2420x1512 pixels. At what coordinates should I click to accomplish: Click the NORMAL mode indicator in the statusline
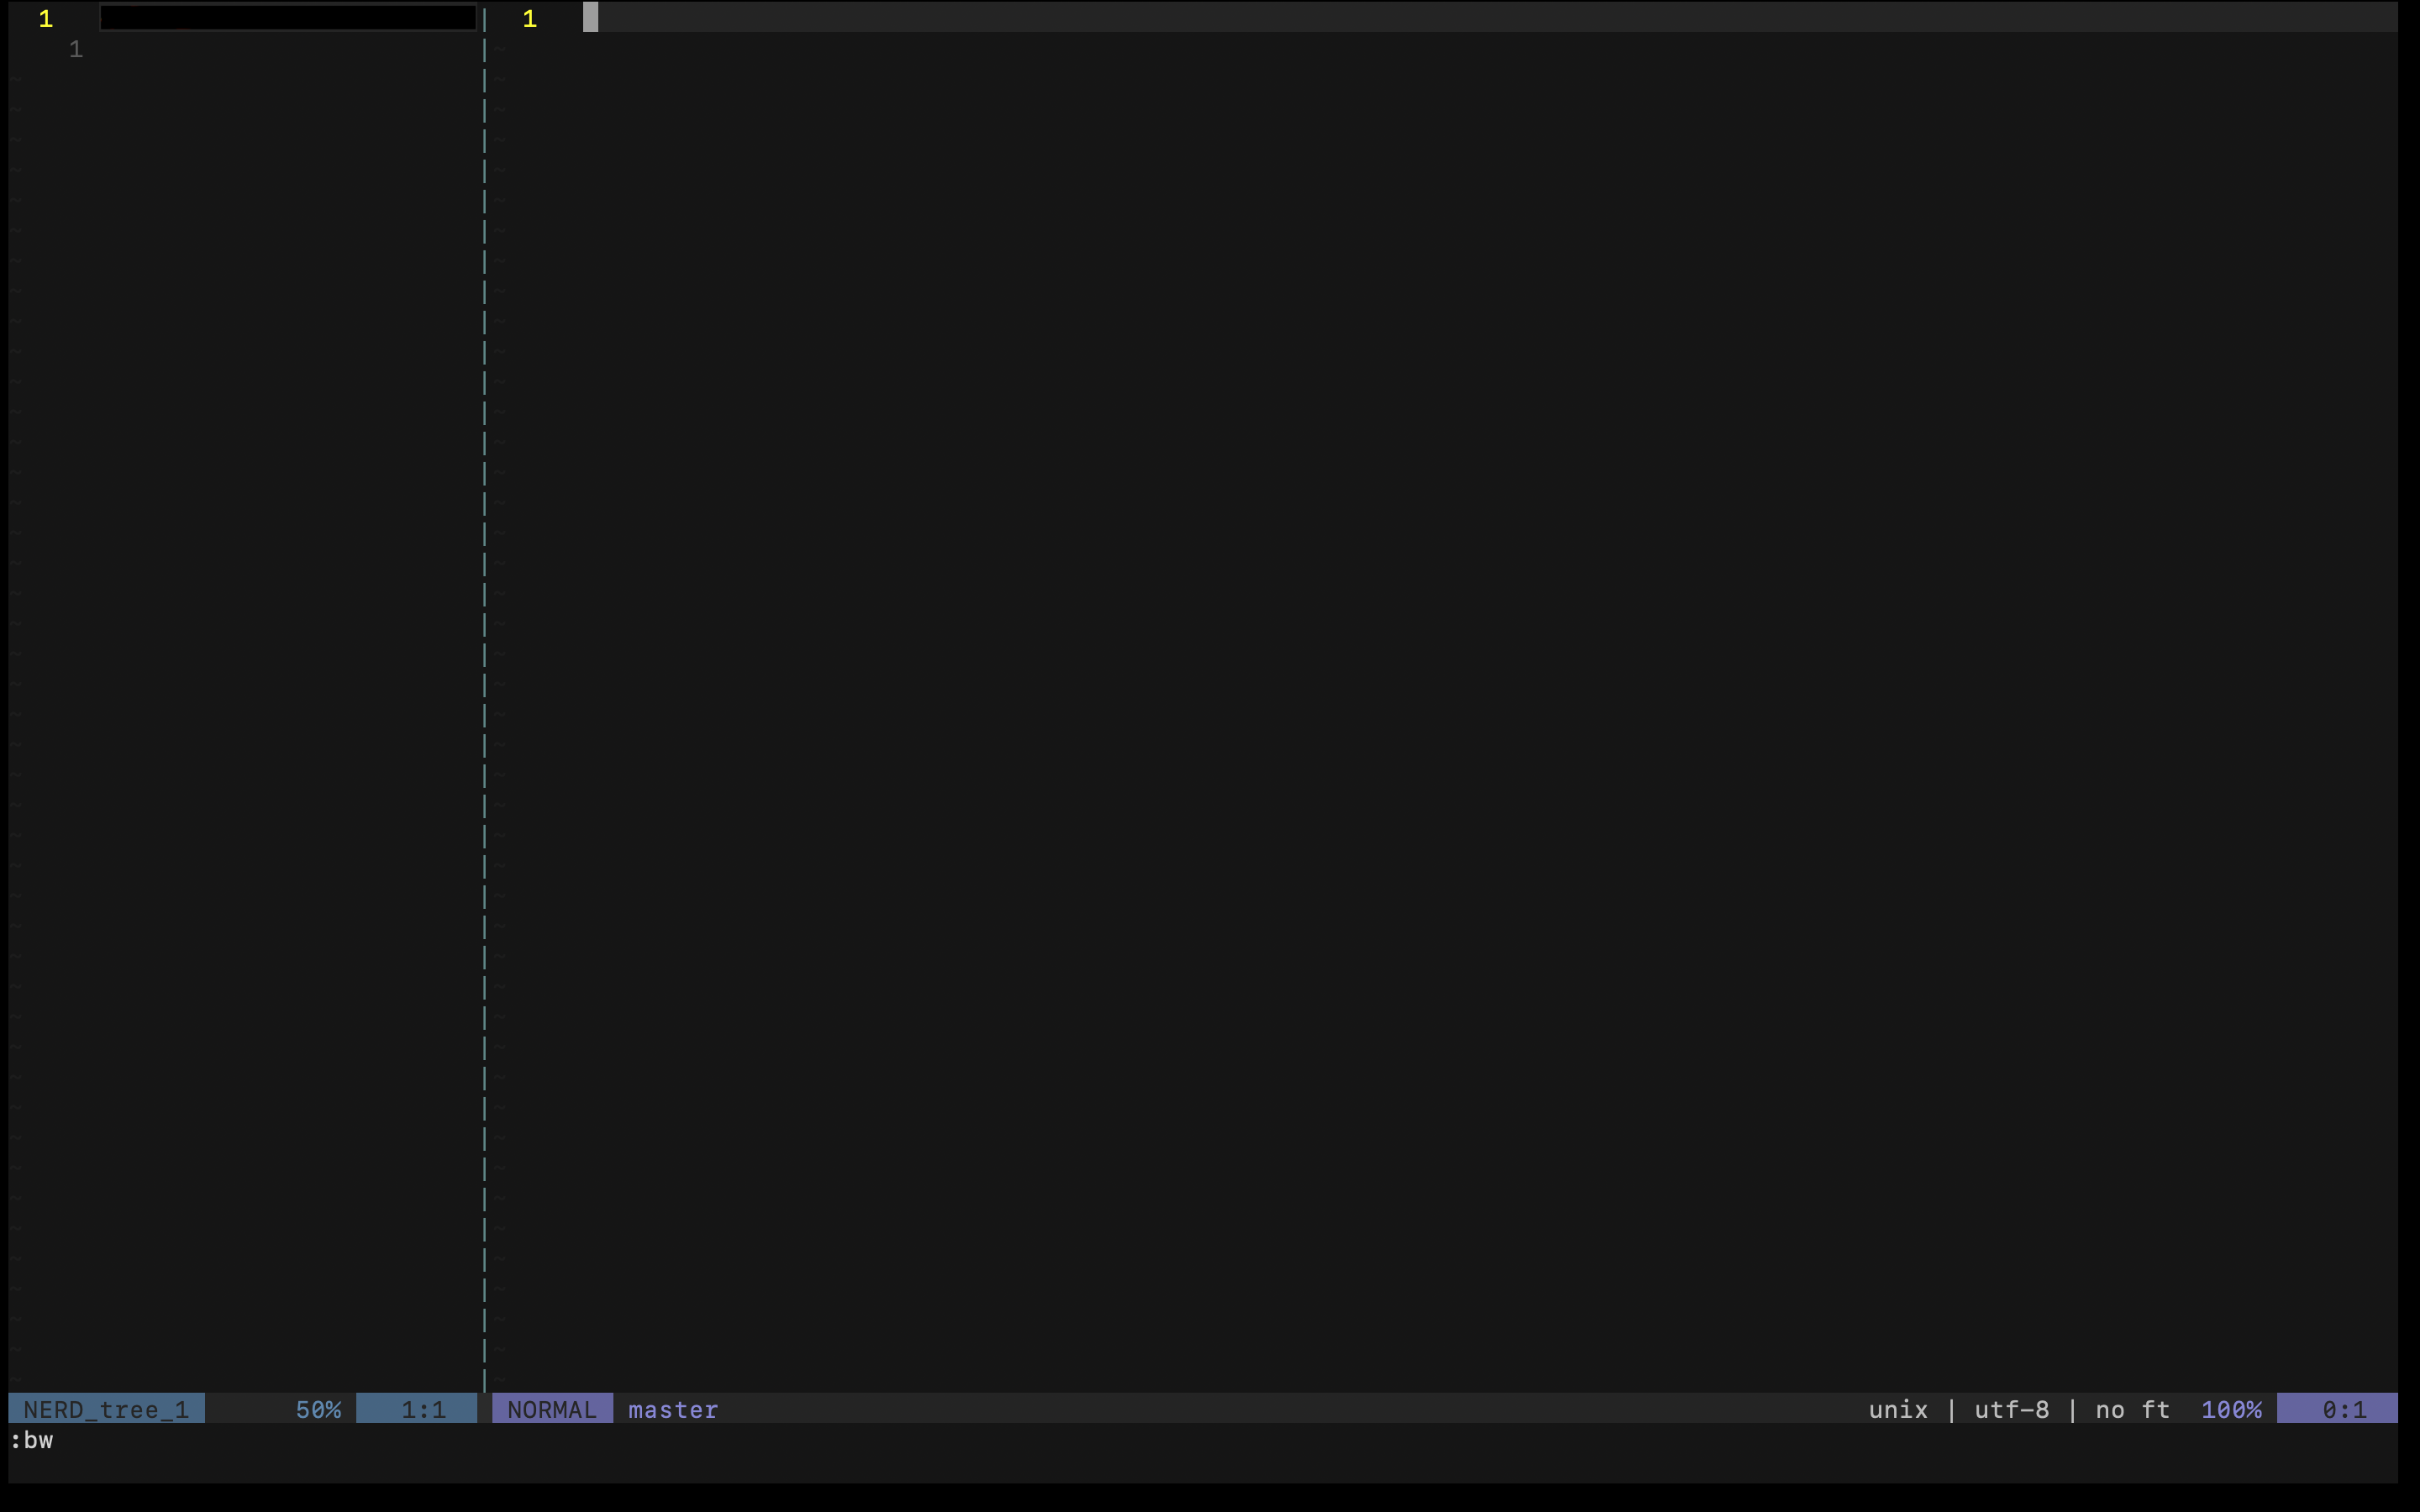[x=551, y=1409]
